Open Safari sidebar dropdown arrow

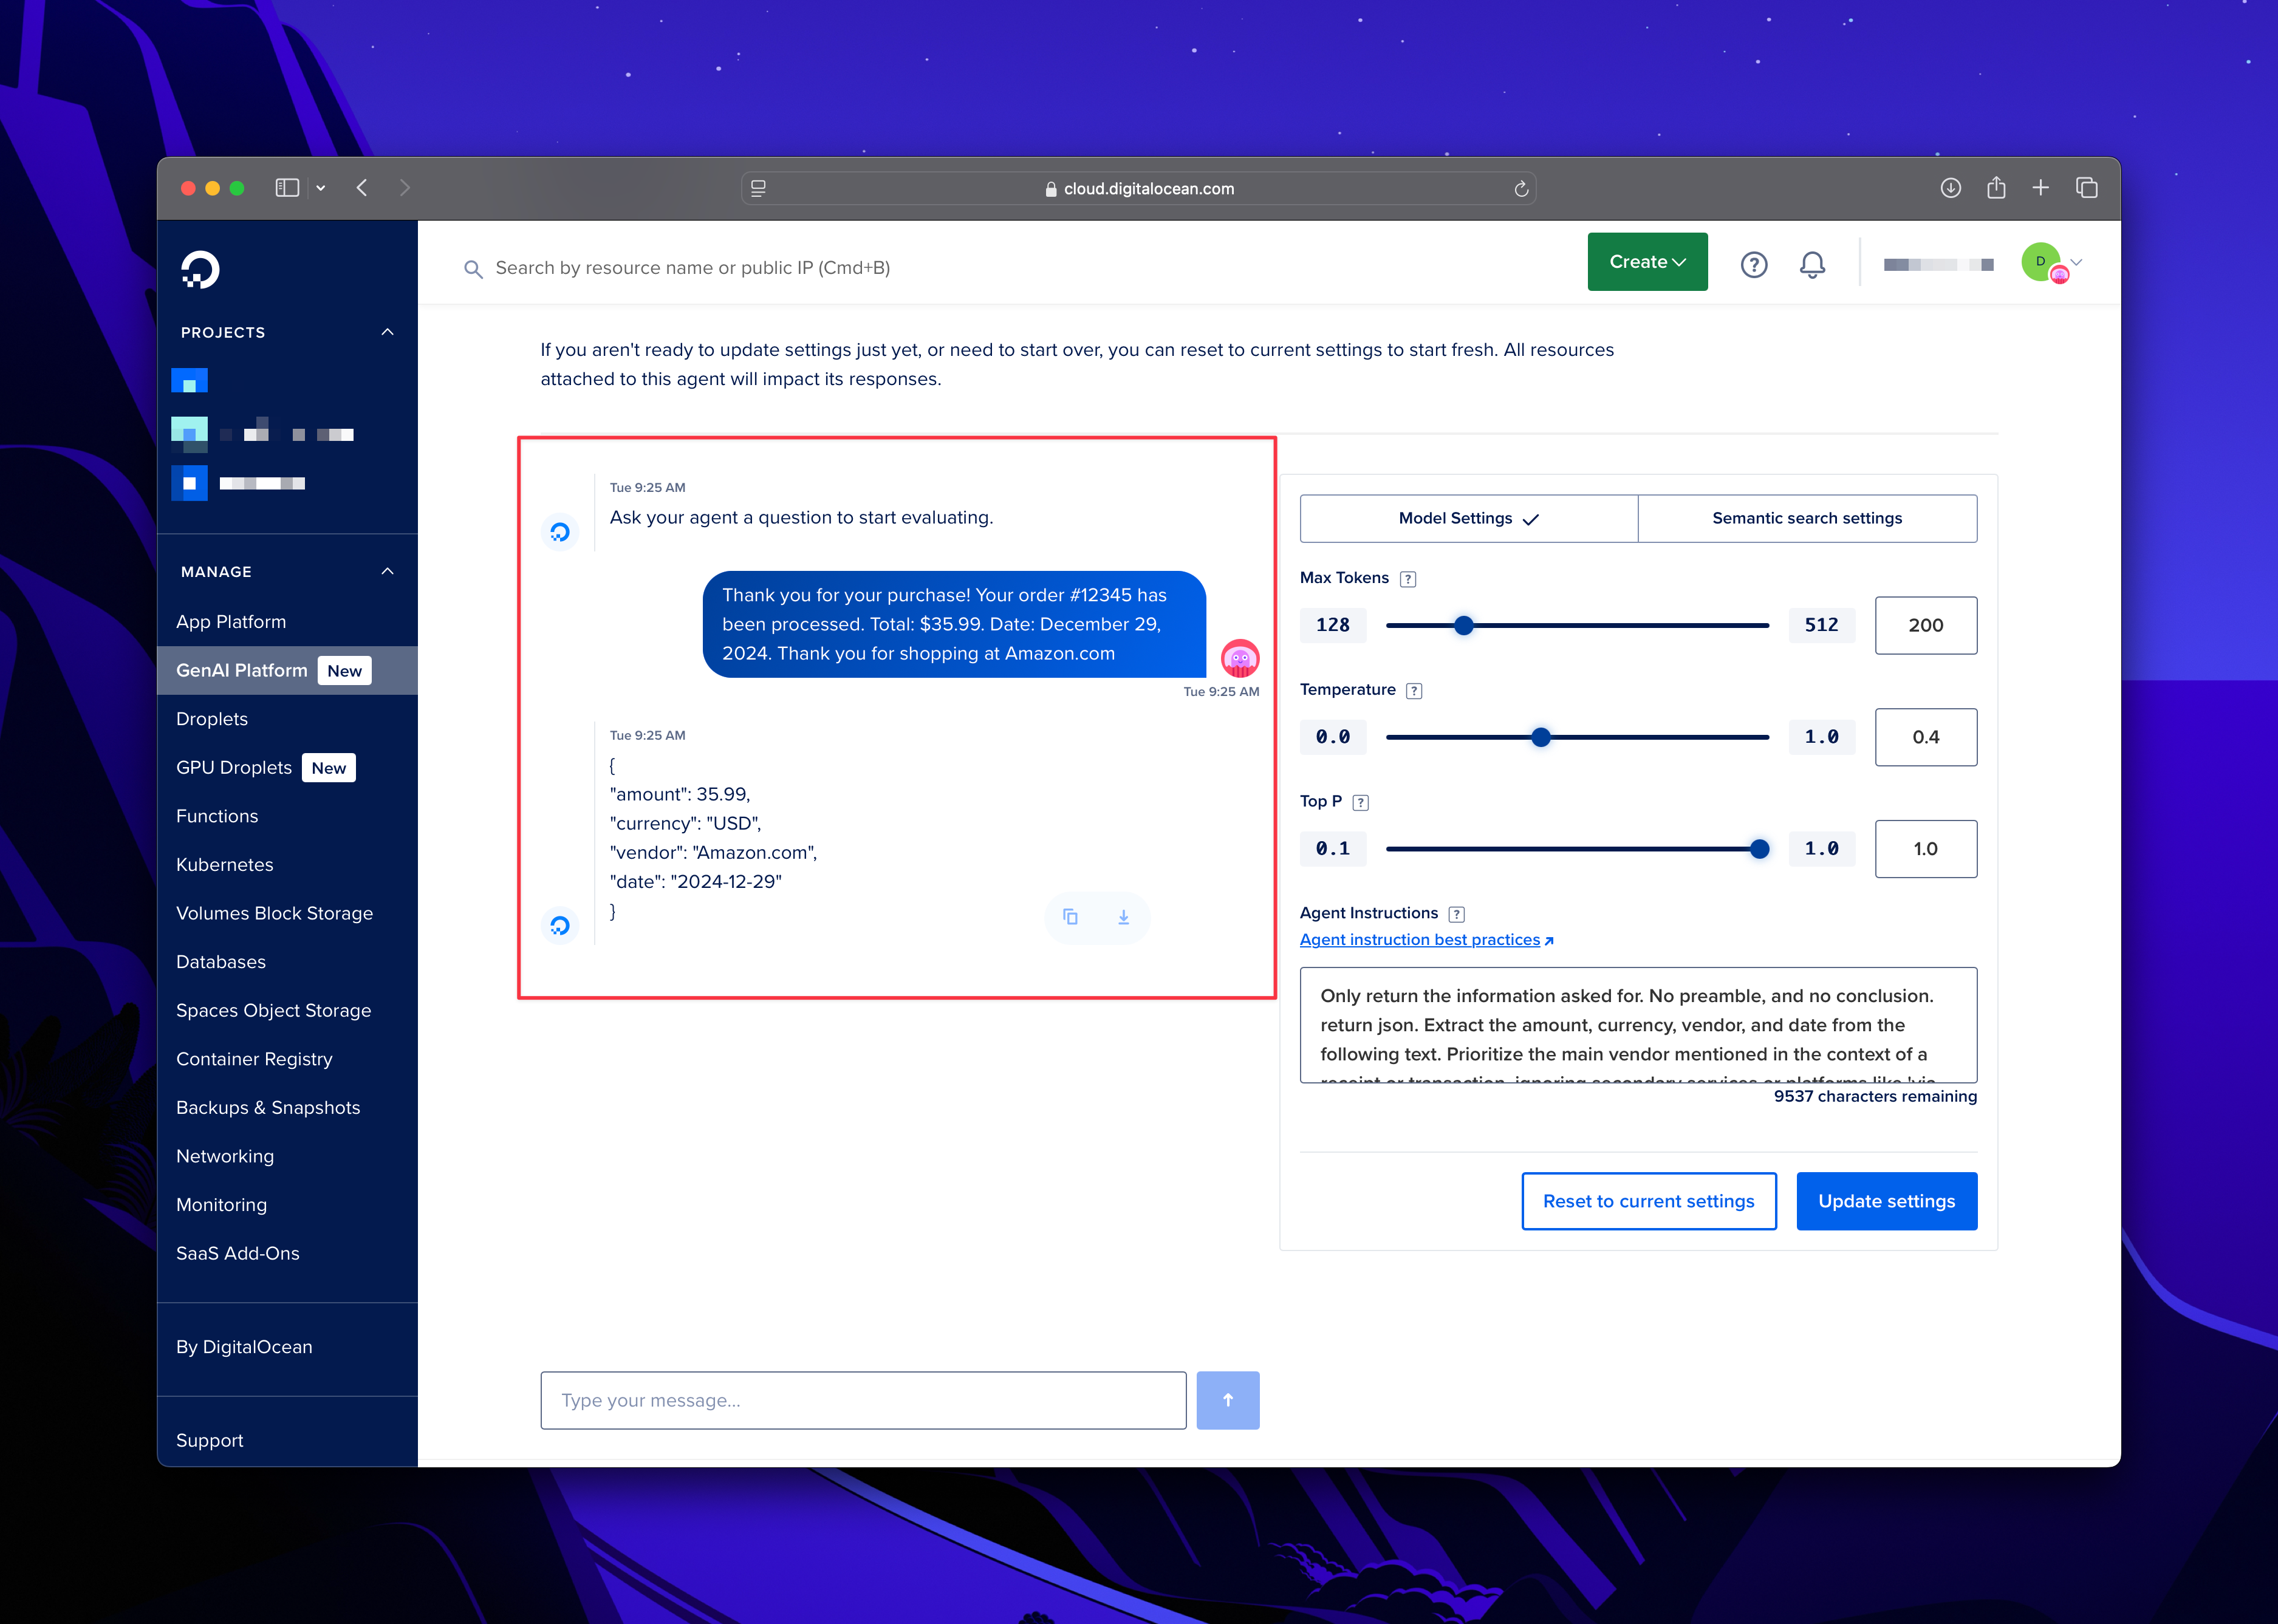coord(320,188)
